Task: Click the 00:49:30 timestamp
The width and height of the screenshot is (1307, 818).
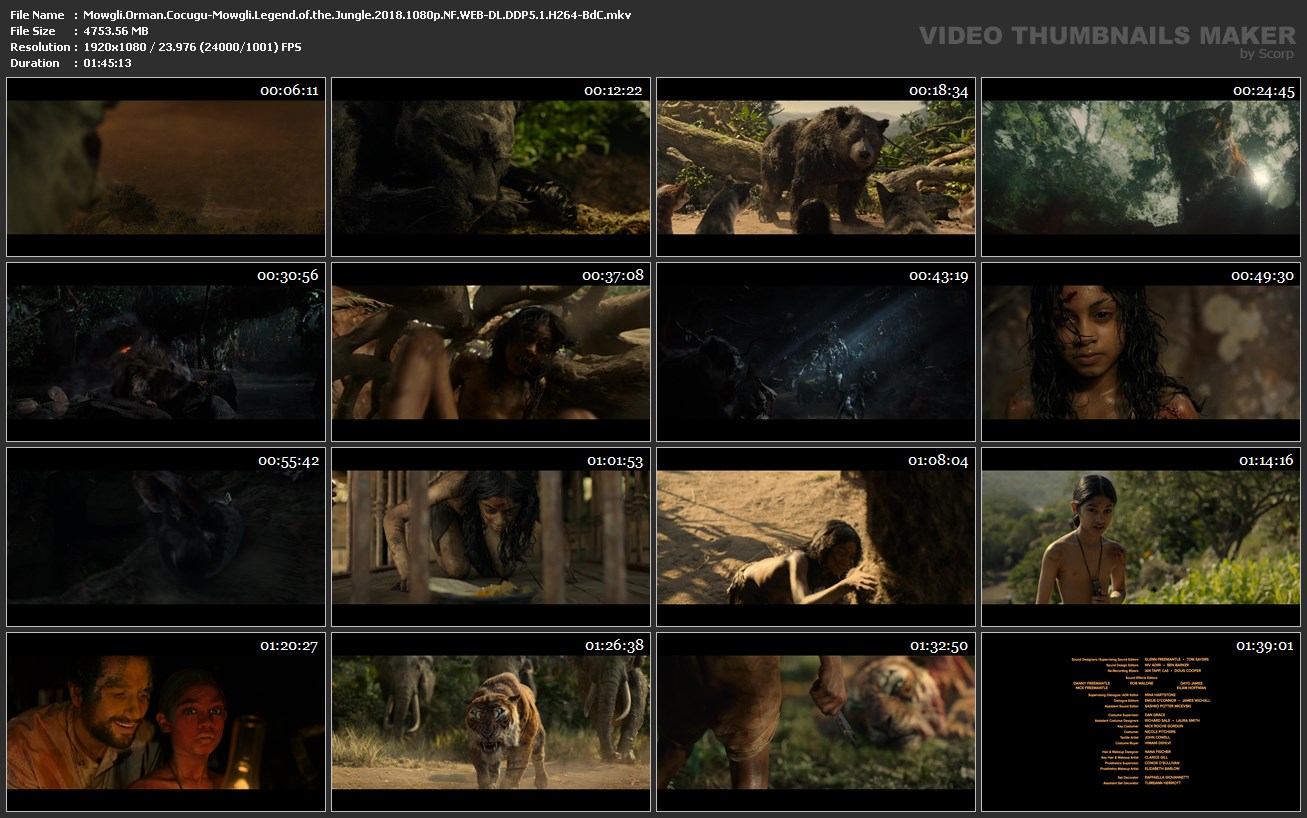Action: tap(1263, 276)
